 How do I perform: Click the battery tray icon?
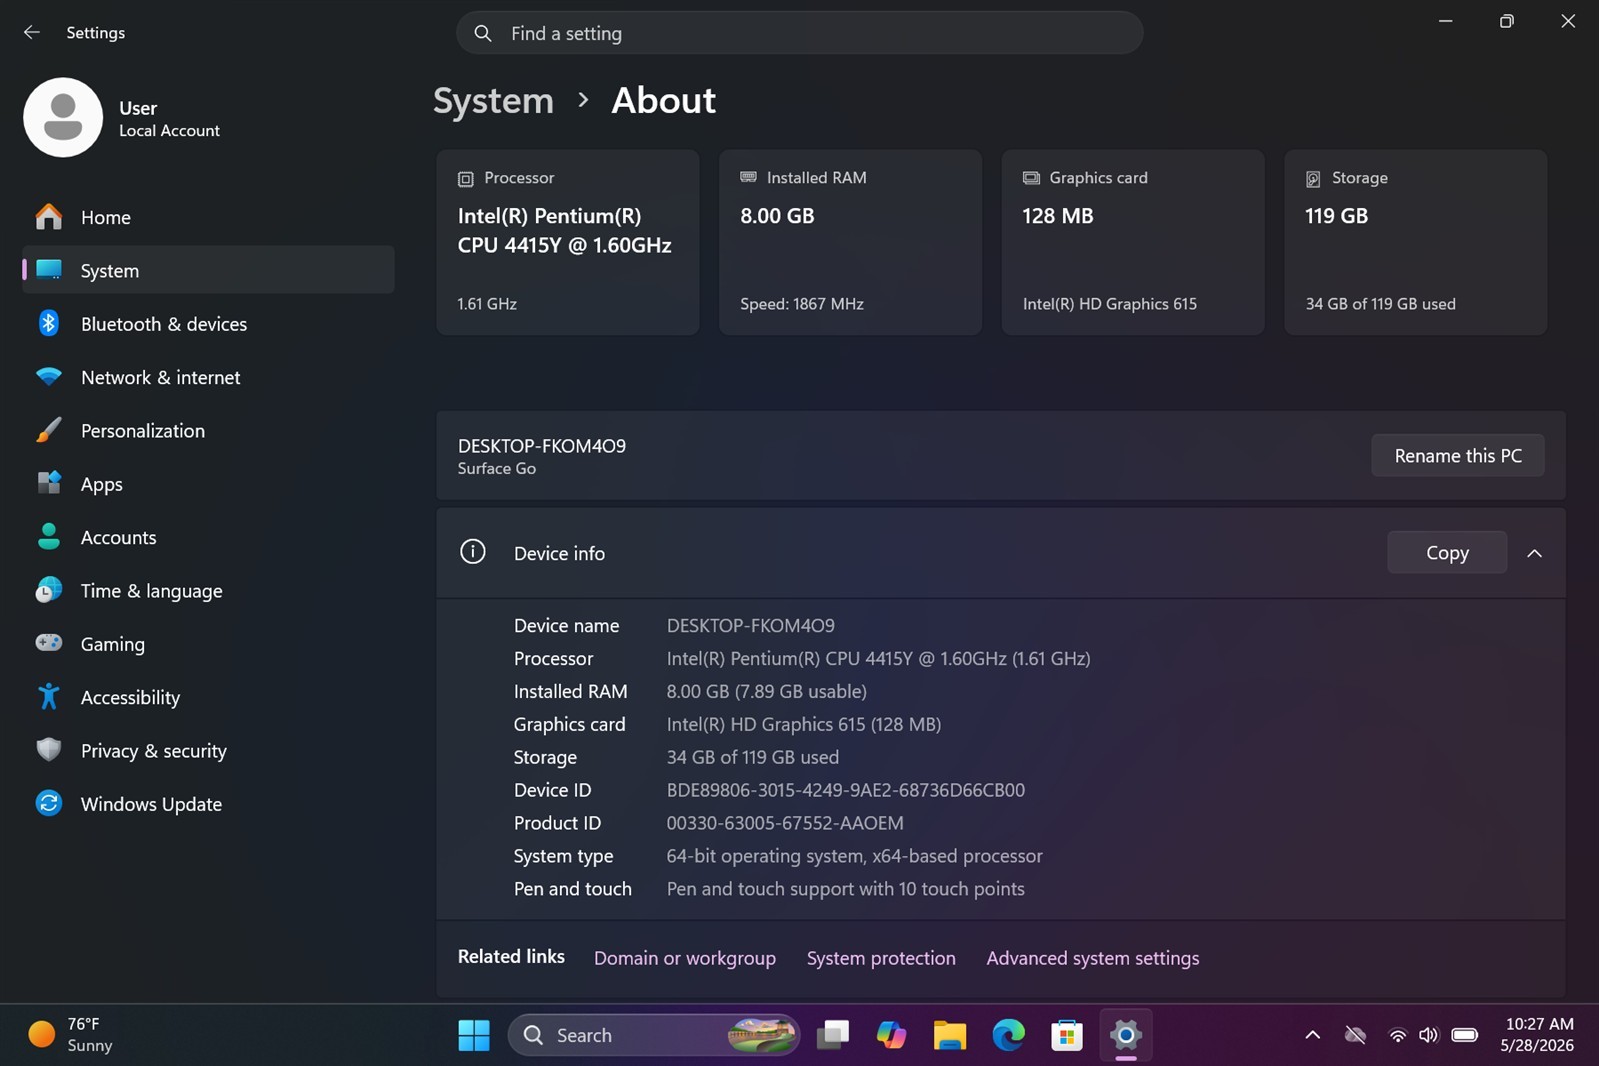1465,1035
